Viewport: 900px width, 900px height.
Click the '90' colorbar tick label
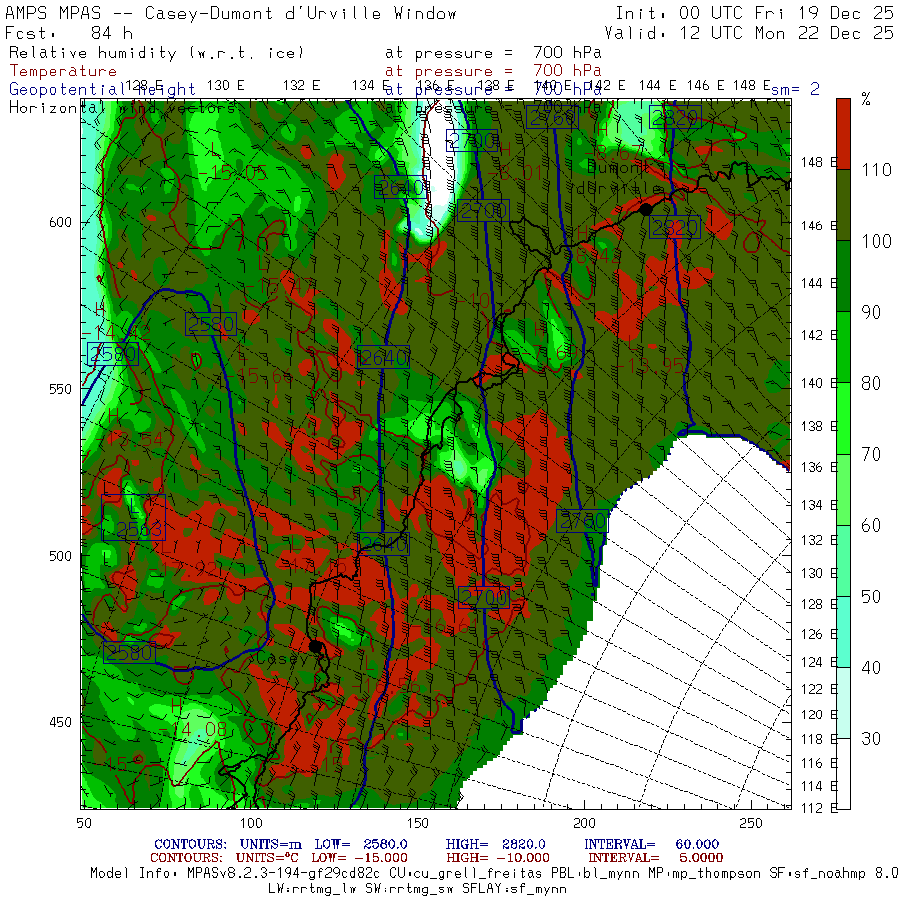point(871,312)
